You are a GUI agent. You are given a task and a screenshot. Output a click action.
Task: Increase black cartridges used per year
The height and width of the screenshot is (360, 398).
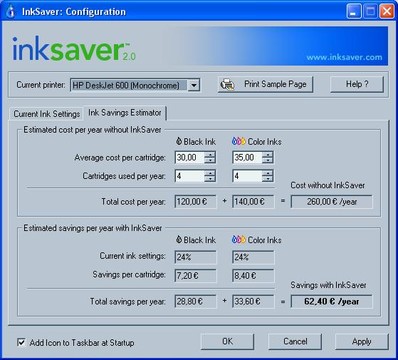coord(210,173)
